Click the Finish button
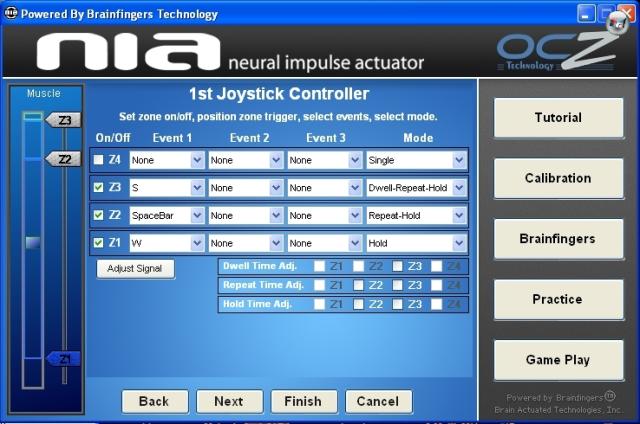This screenshot has height=424, width=640. [x=304, y=402]
